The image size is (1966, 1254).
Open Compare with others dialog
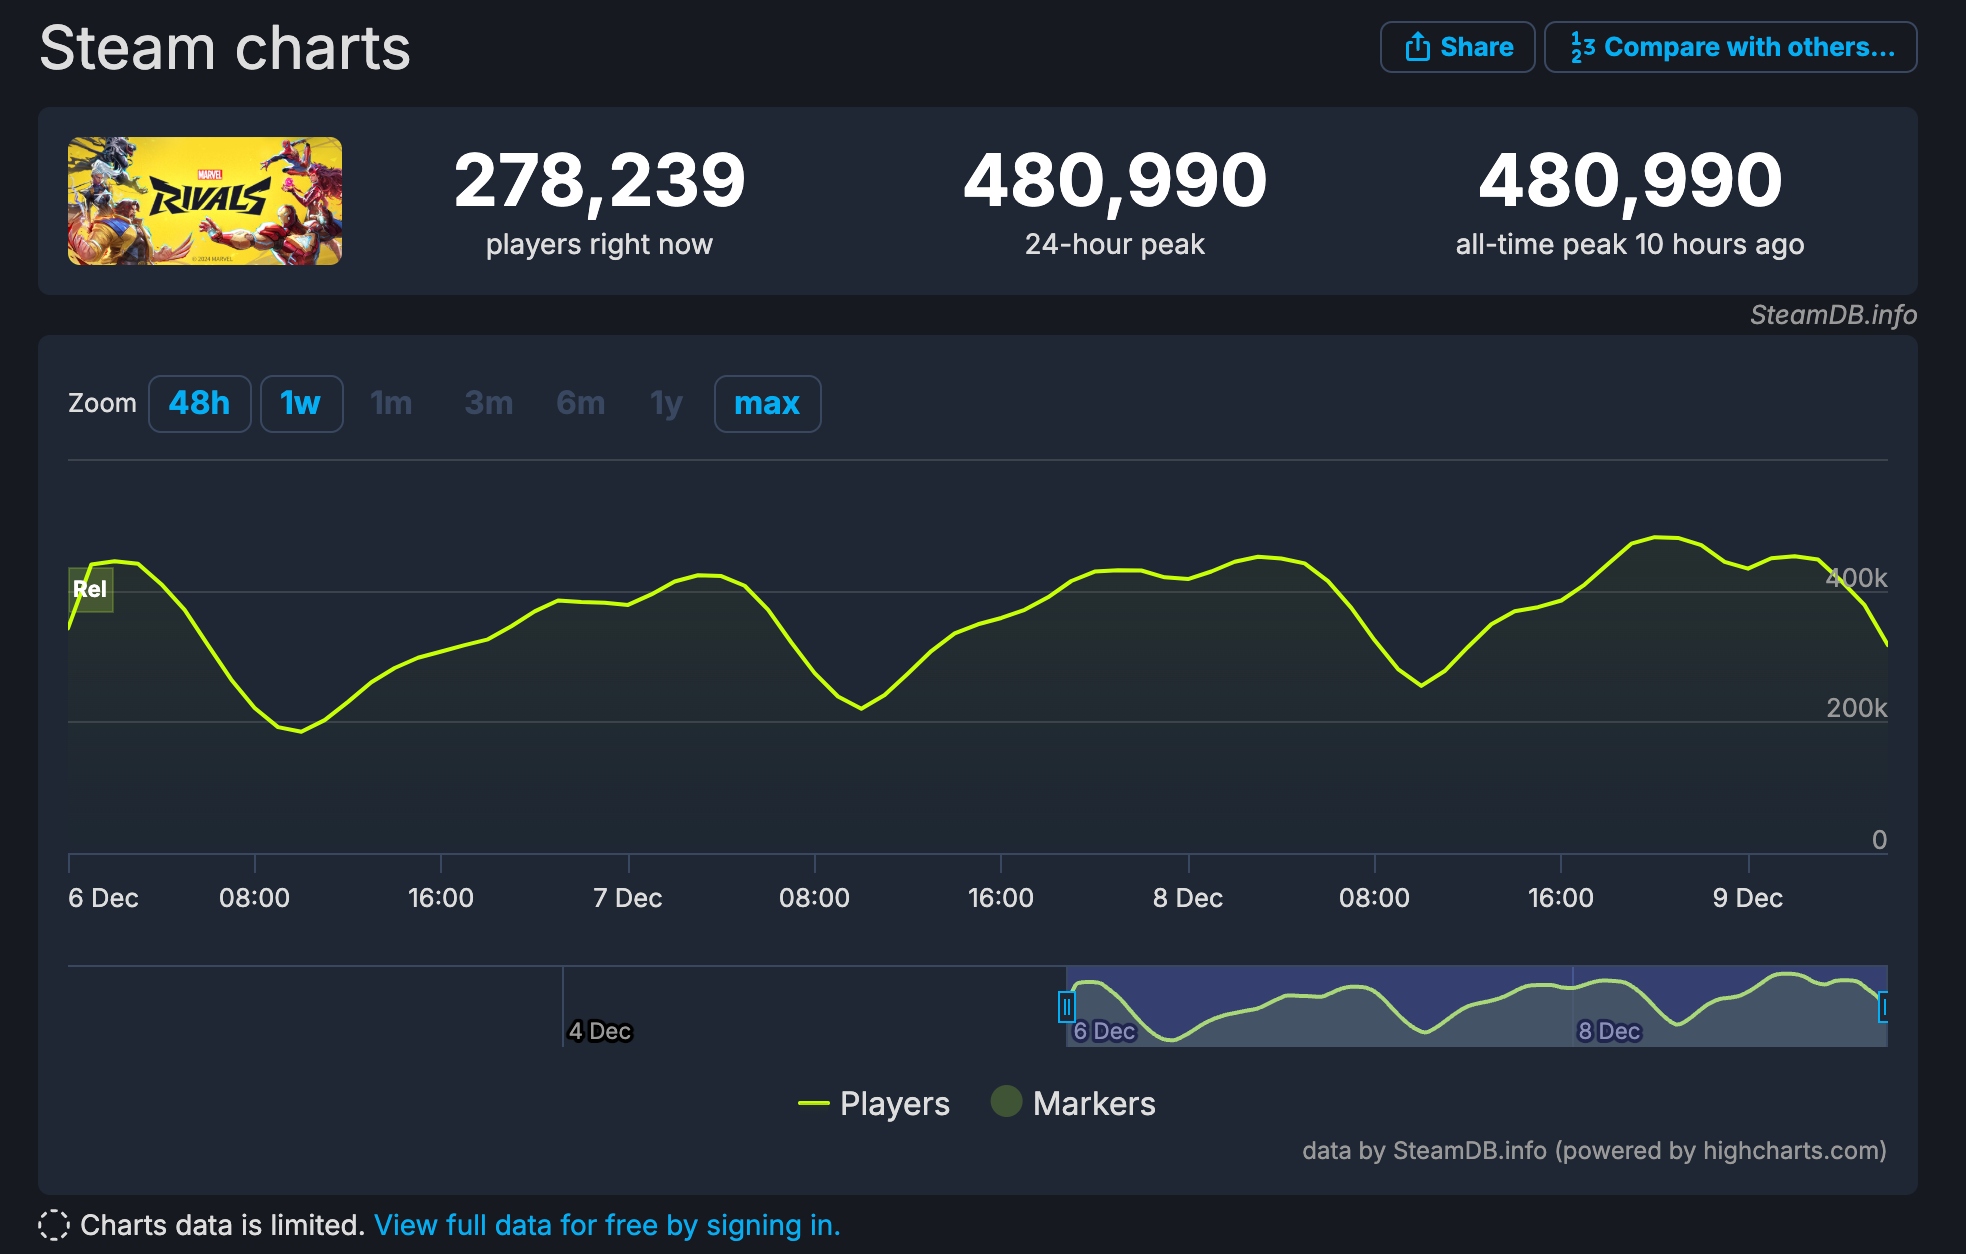click(x=1730, y=47)
